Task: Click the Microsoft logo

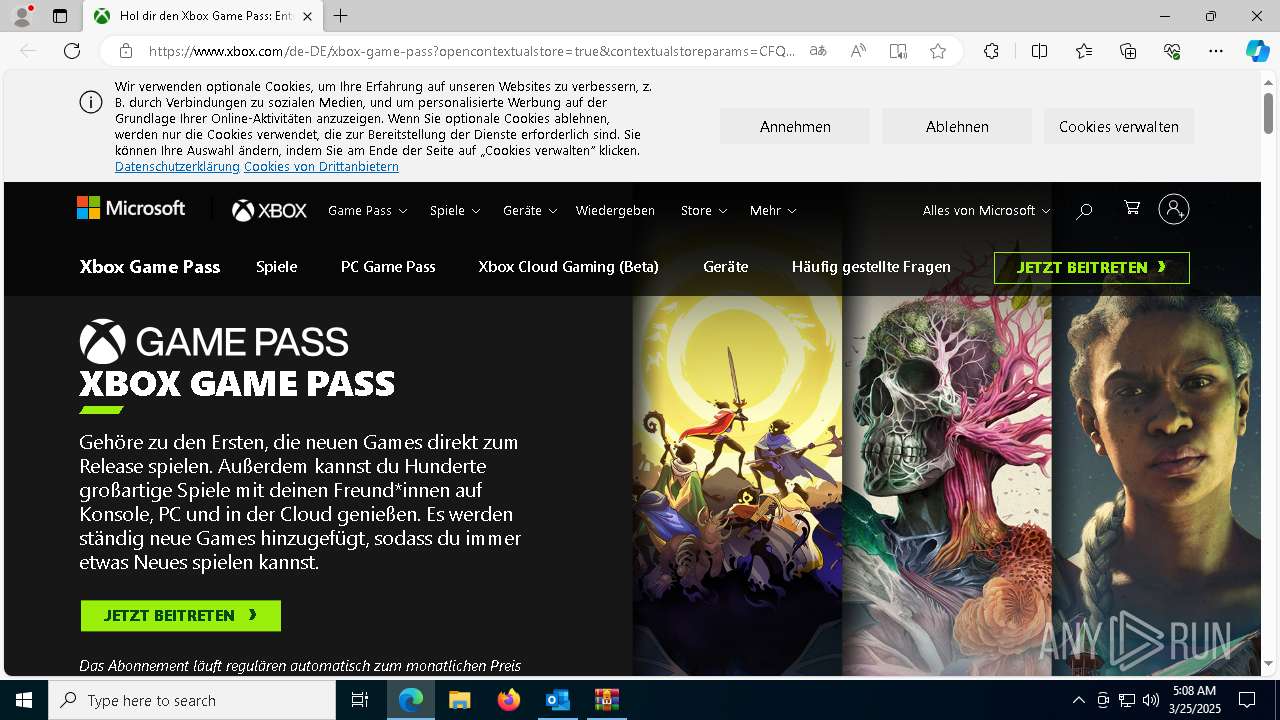Action: (131, 208)
